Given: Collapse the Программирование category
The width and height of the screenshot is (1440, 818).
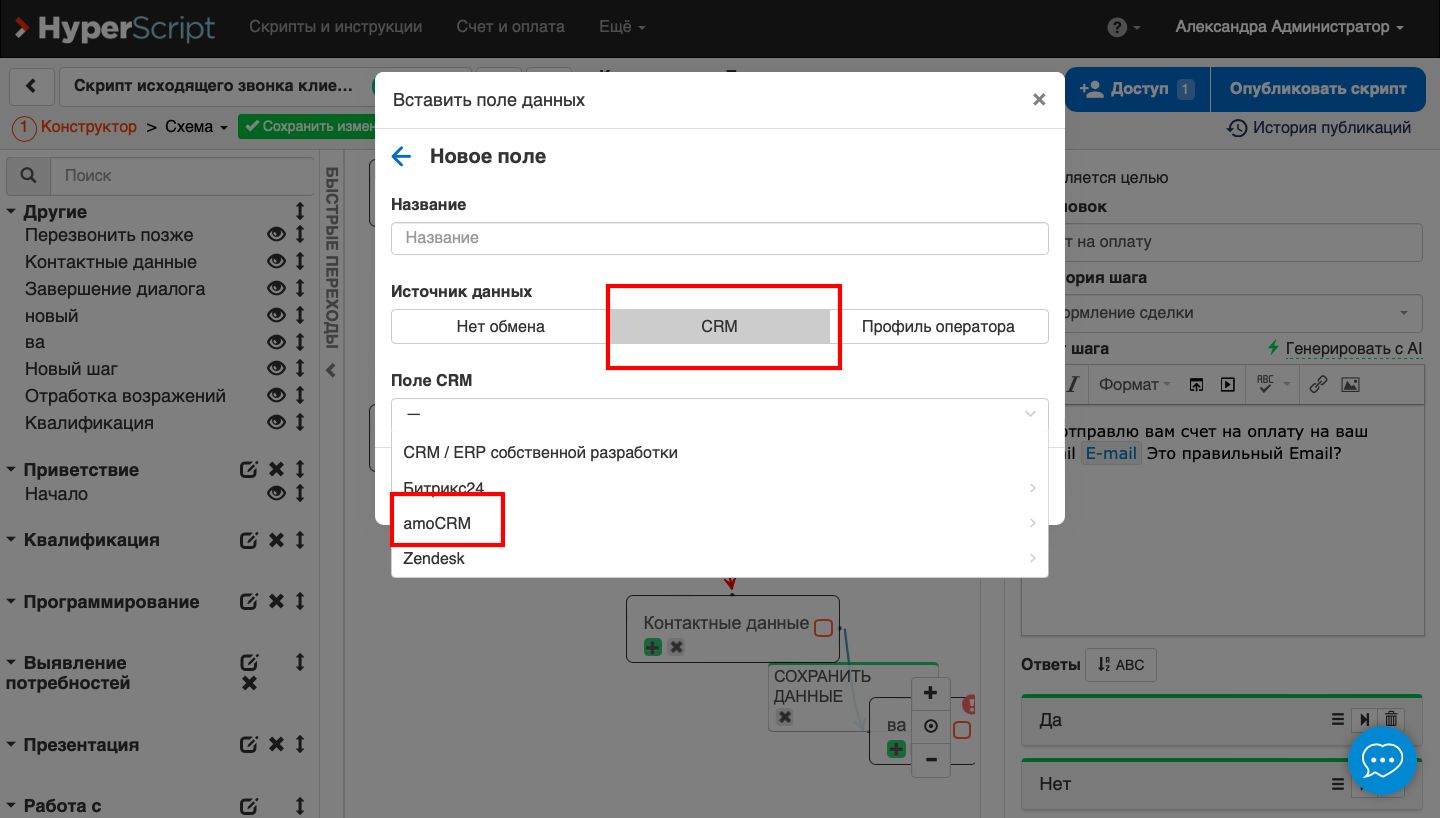Looking at the screenshot, I should coord(12,602).
